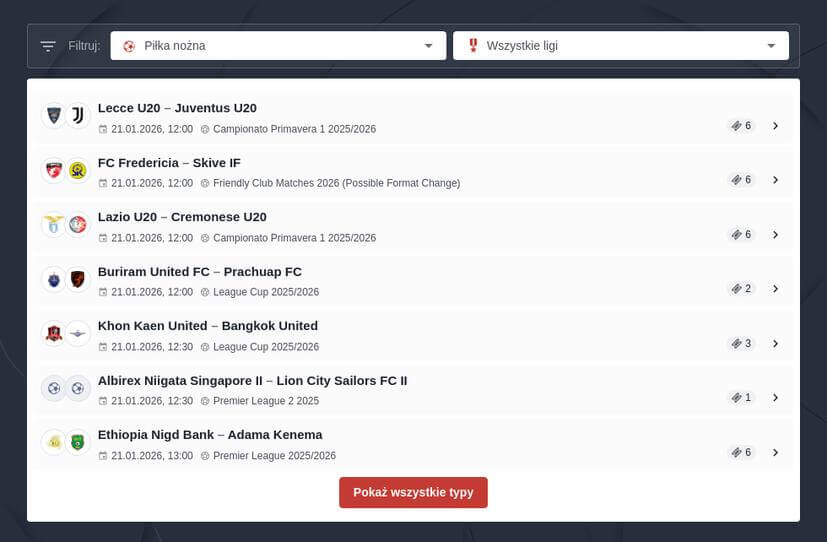
Task: Click the Khon Kaen United team logo
Action: point(54,333)
